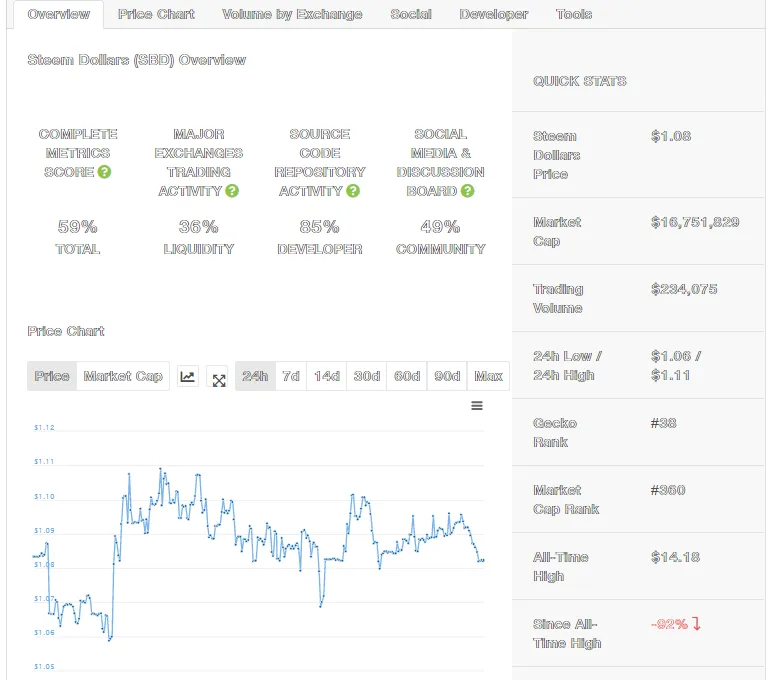The width and height of the screenshot is (773, 680).
Task: Open the Developer tab
Action: tap(493, 14)
